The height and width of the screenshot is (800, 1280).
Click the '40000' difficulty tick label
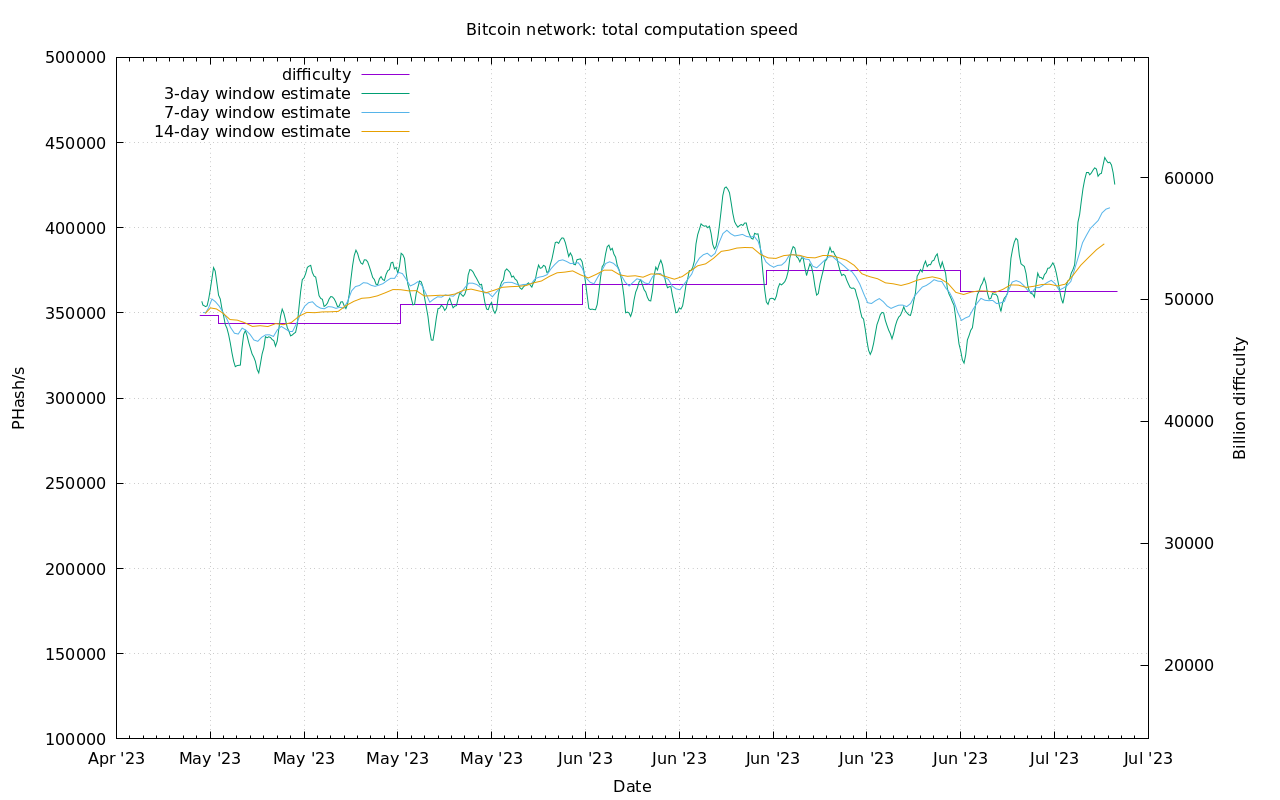pyautogui.click(x=1188, y=422)
